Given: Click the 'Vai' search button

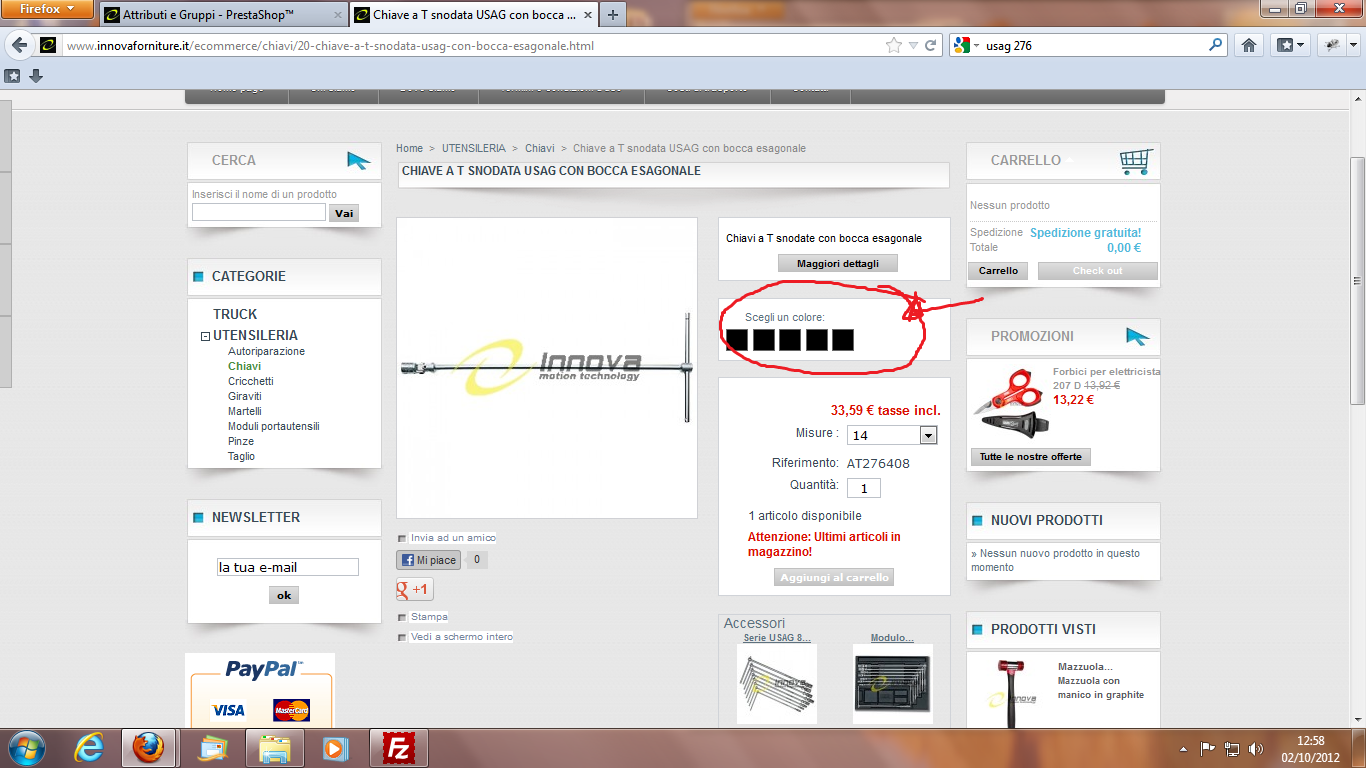Looking at the screenshot, I should (344, 213).
